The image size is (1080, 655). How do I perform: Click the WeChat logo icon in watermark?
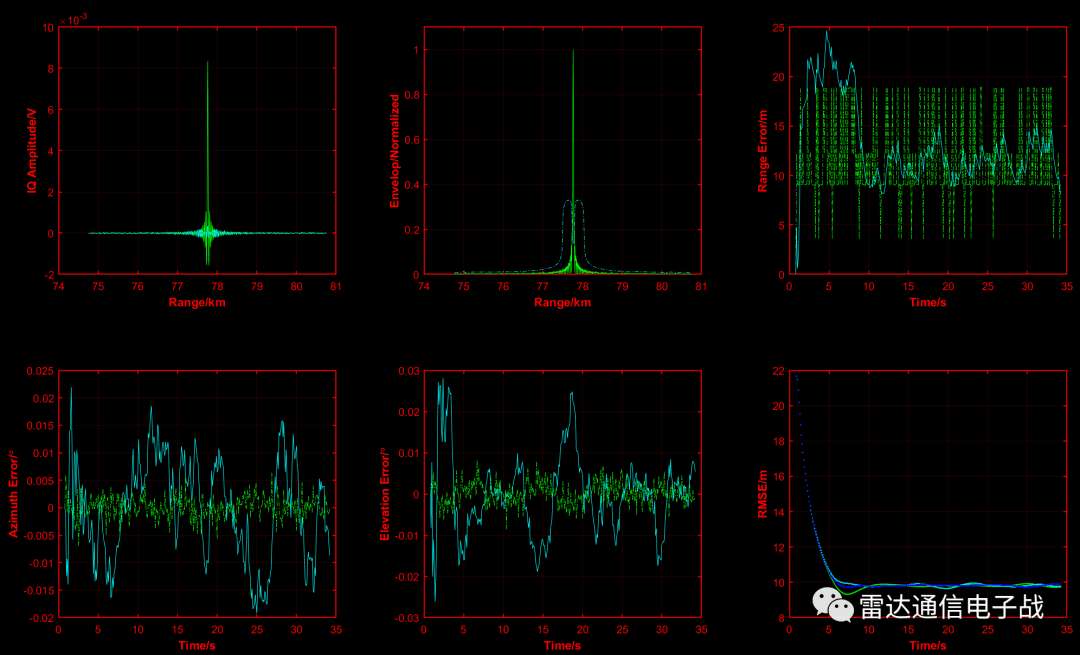point(833,604)
